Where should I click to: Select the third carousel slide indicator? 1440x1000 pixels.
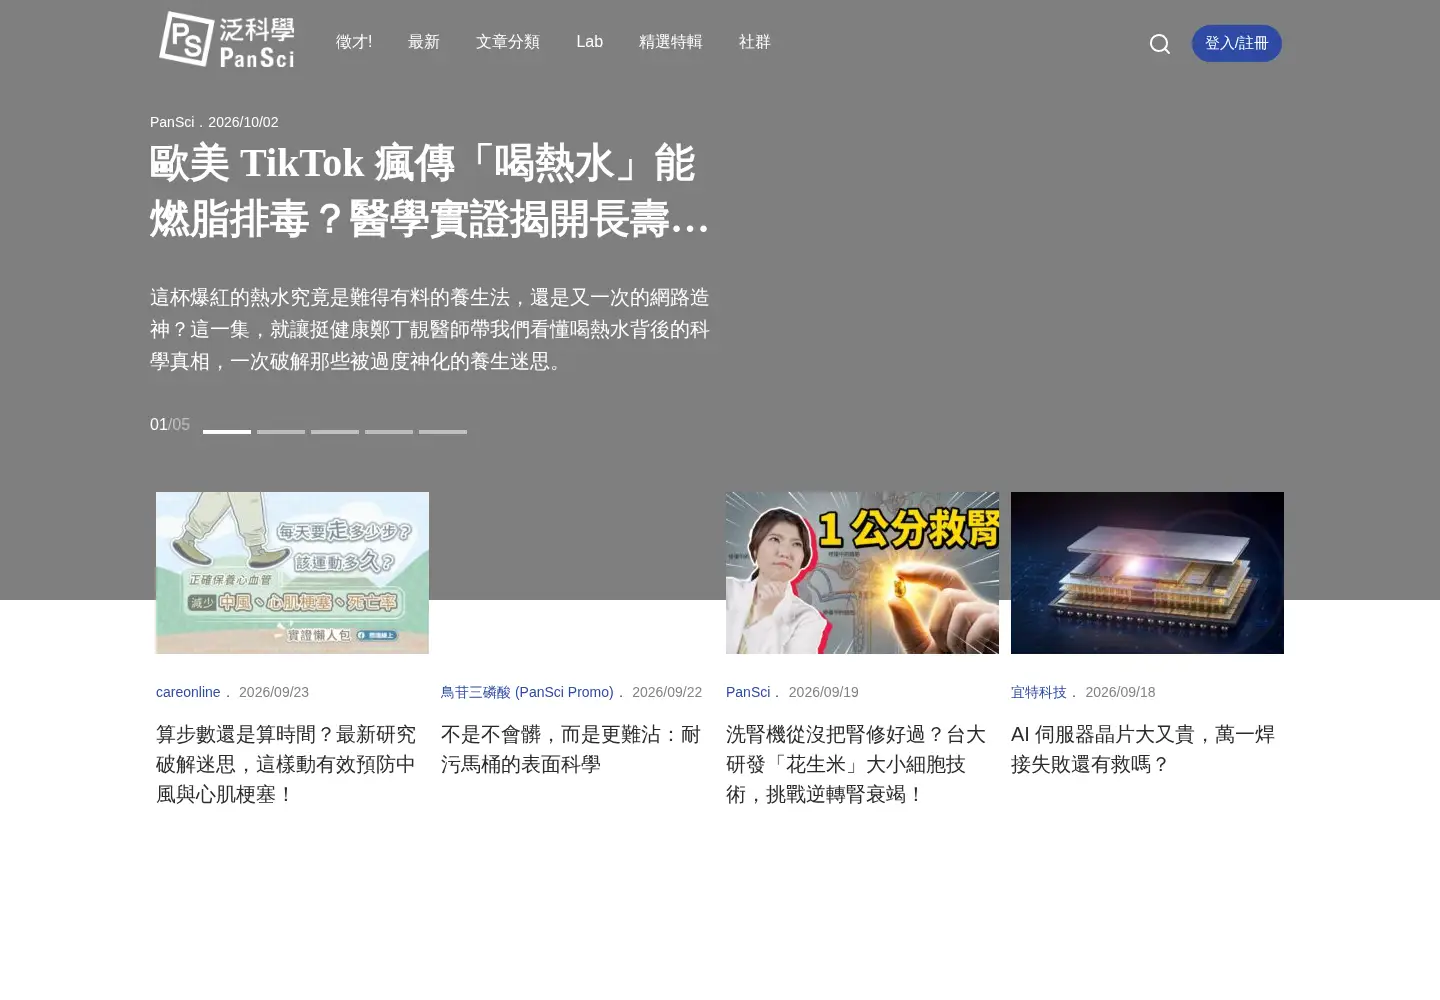click(x=335, y=432)
